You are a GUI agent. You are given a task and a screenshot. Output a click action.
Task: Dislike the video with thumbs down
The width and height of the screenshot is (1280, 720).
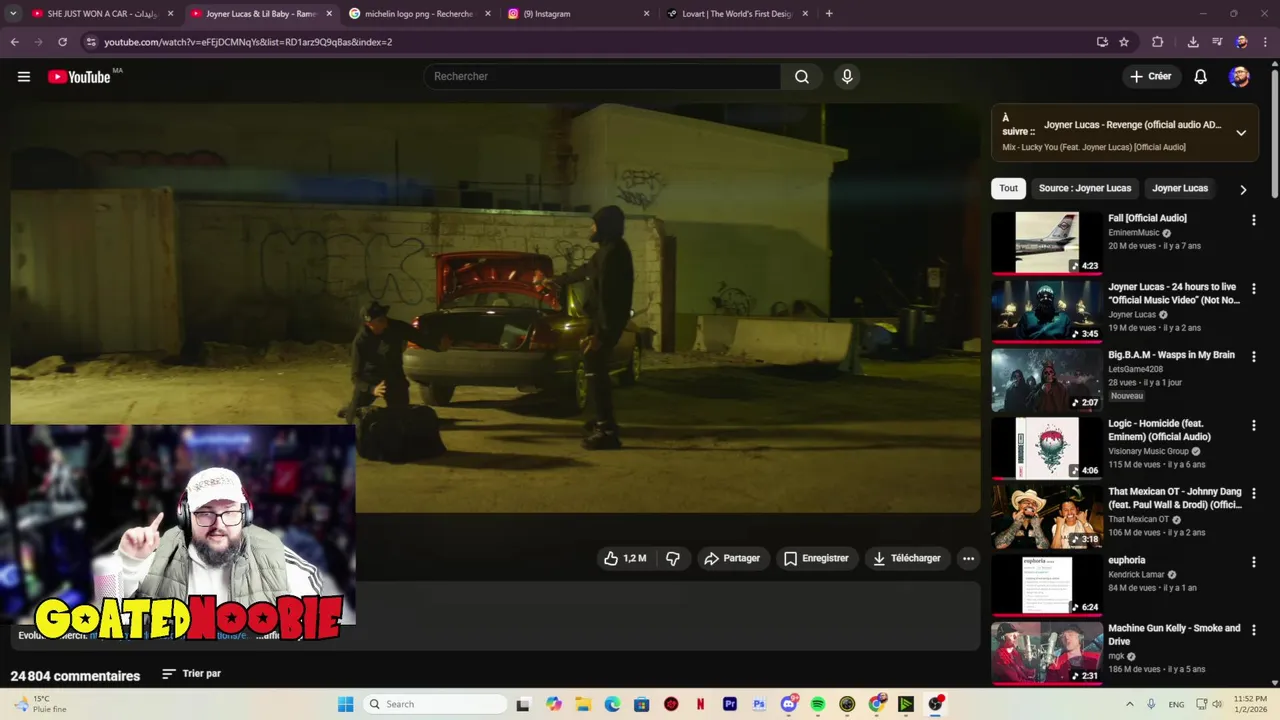coord(673,559)
